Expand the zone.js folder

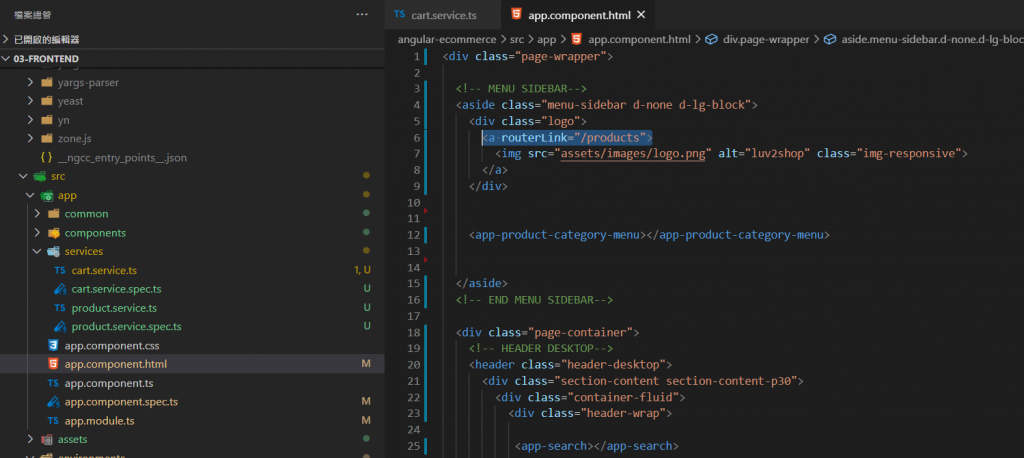coord(30,139)
